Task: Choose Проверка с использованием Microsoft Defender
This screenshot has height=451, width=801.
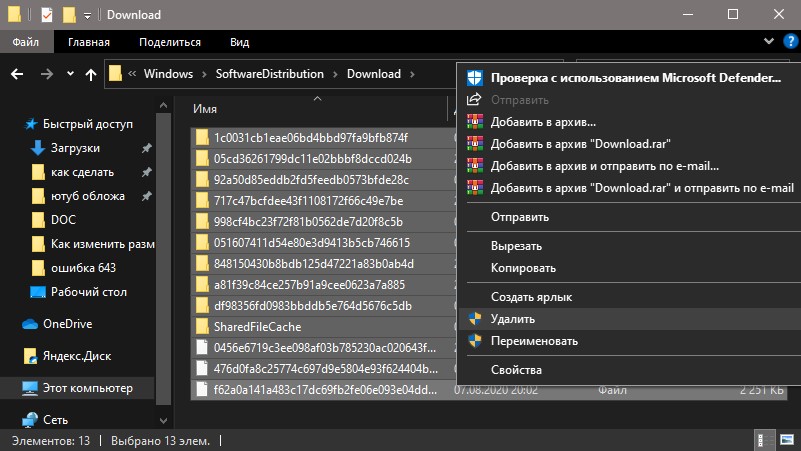Action: click(x=629, y=78)
